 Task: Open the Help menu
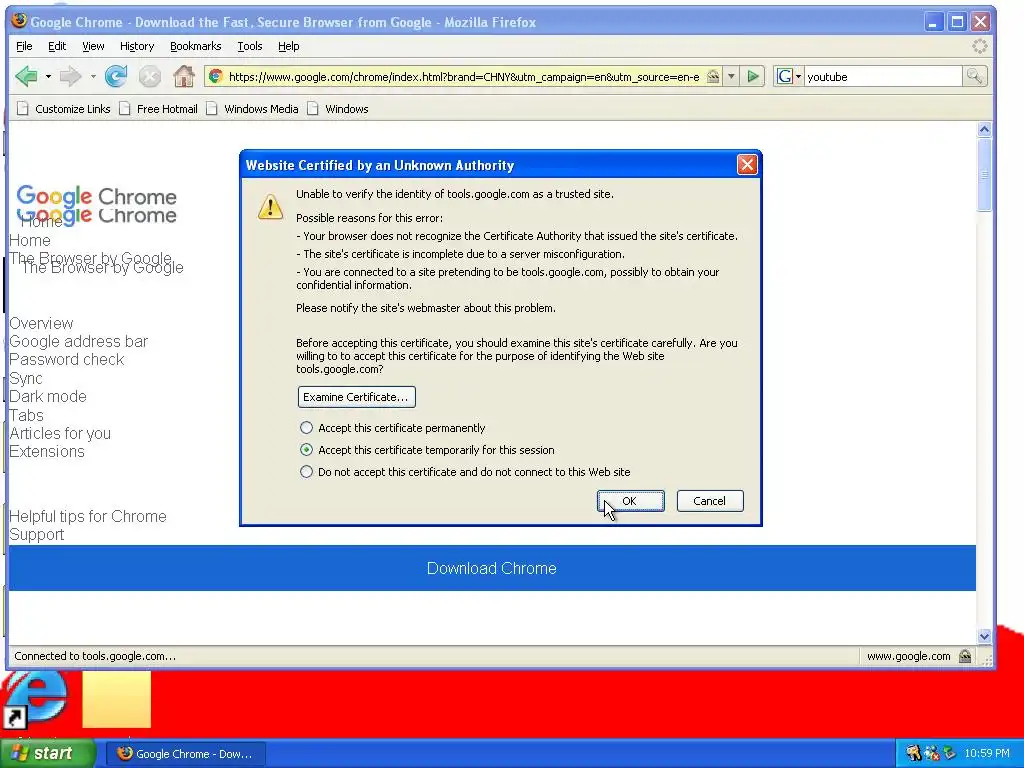pos(289,46)
